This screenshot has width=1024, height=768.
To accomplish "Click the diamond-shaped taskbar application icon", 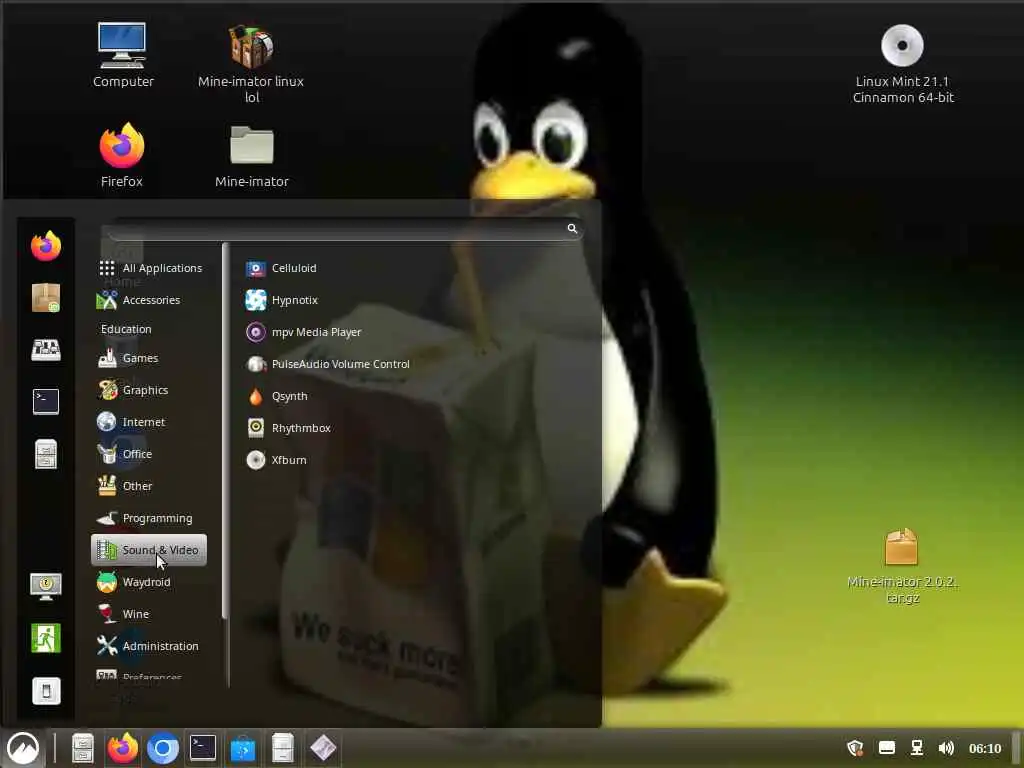I will [x=323, y=748].
